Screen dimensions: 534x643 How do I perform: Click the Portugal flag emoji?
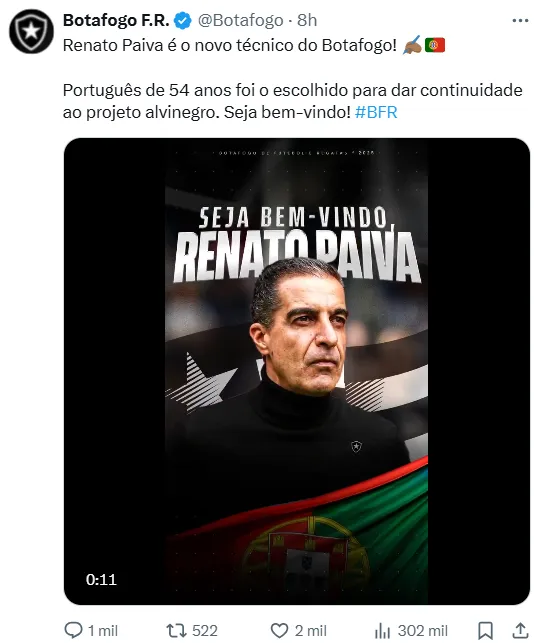point(435,45)
